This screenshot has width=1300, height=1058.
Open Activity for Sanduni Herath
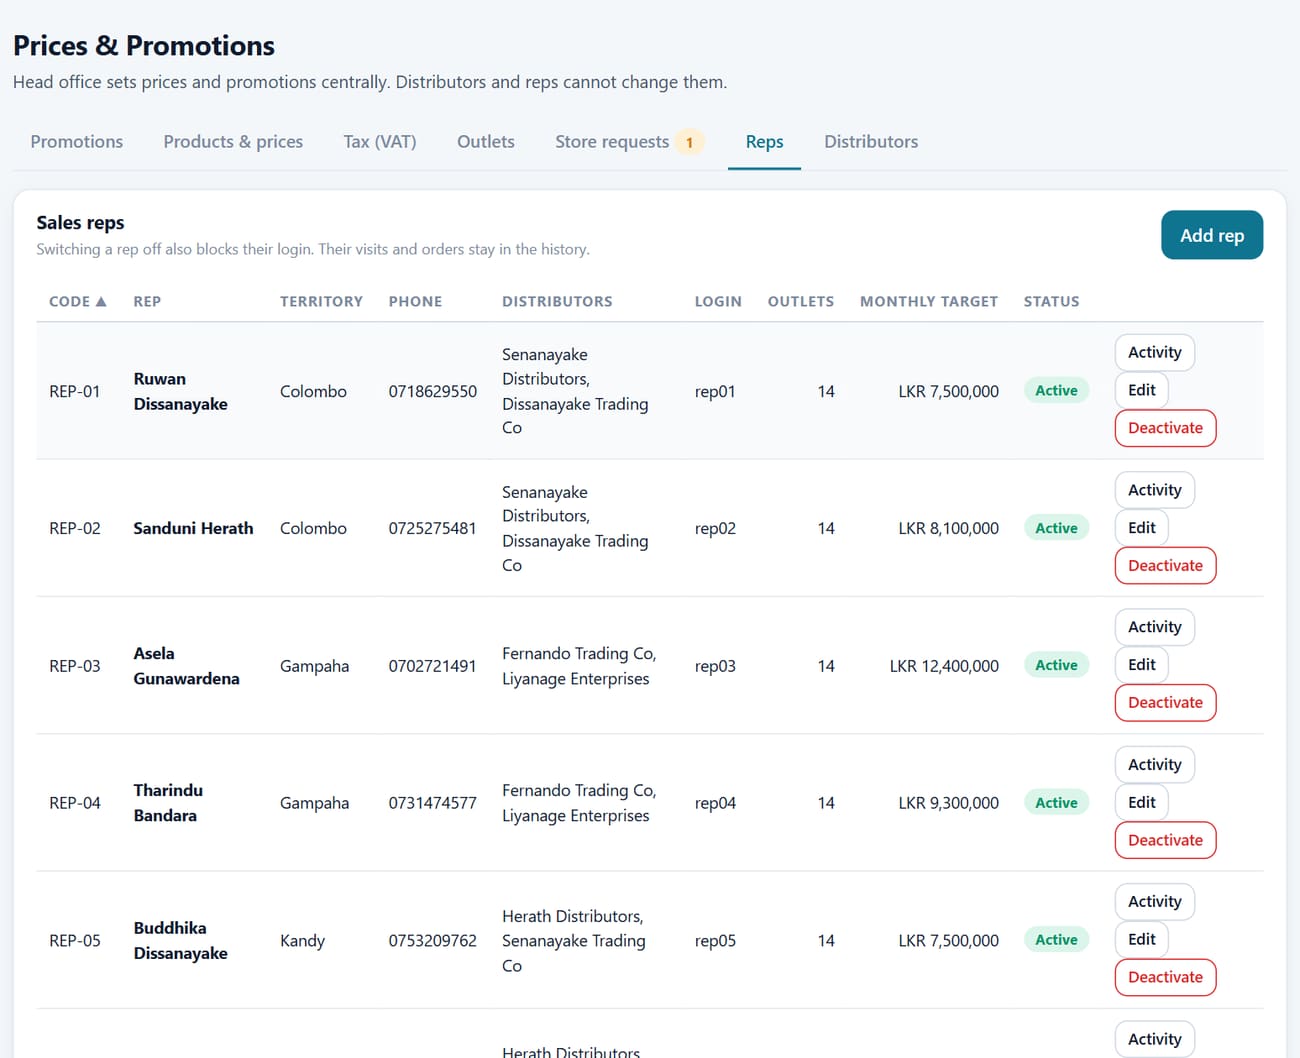pos(1155,490)
